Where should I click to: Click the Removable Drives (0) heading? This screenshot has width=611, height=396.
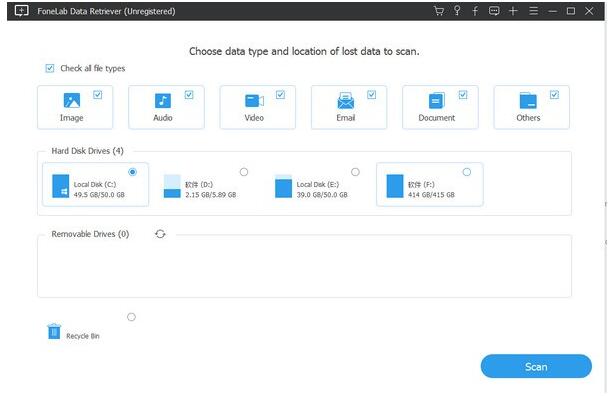coord(90,234)
